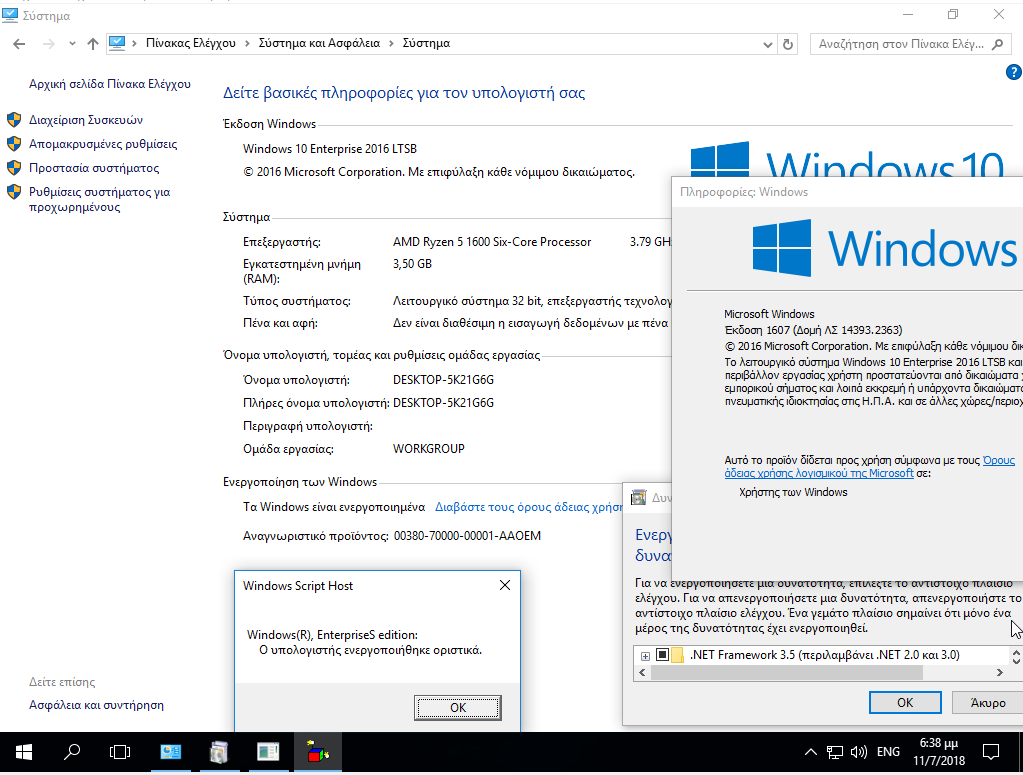Switch ENG input language indicator

tap(888, 752)
